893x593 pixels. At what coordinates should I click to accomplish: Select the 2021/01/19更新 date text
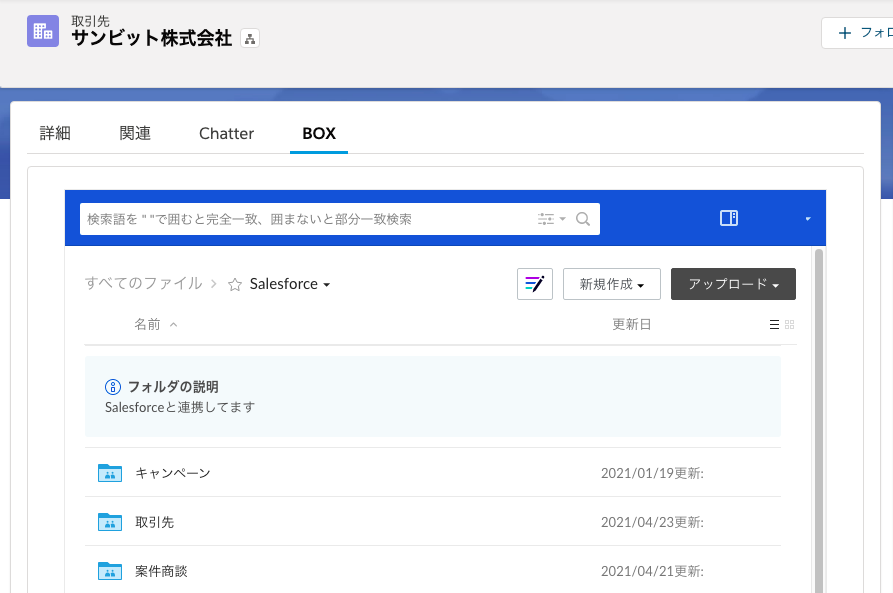(x=652, y=473)
